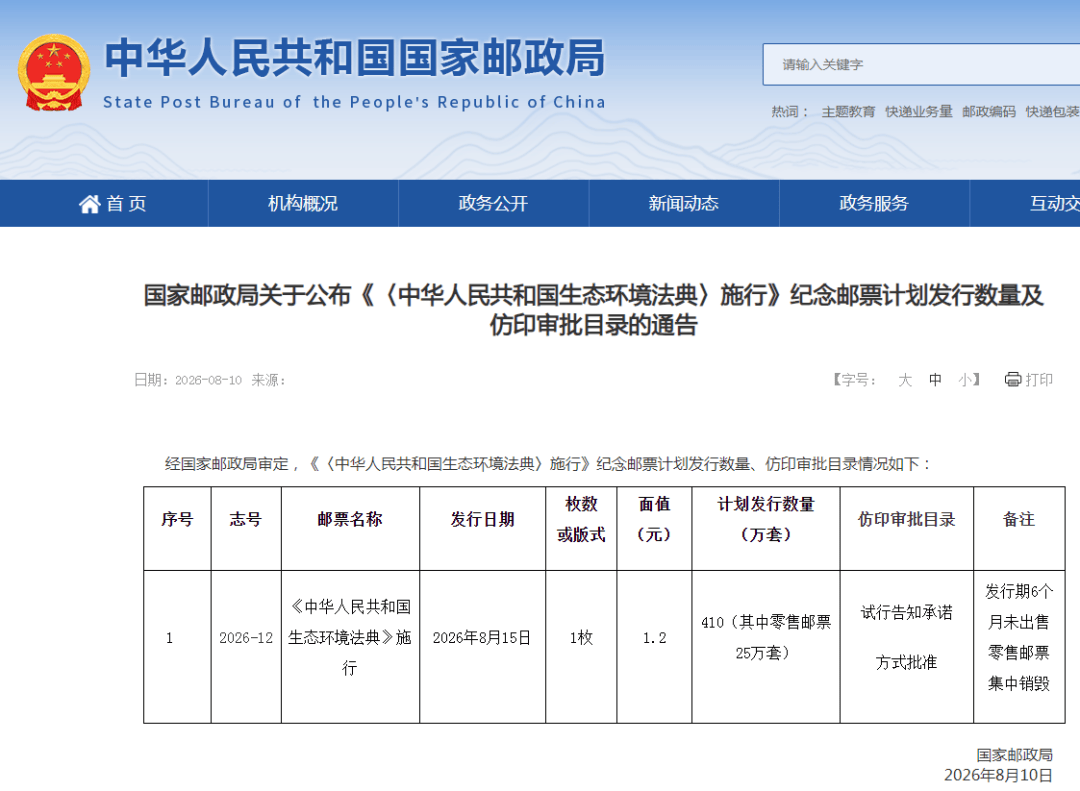This screenshot has width=1080, height=791.
Task: Open the 政务服务 menu
Action: (874, 204)
